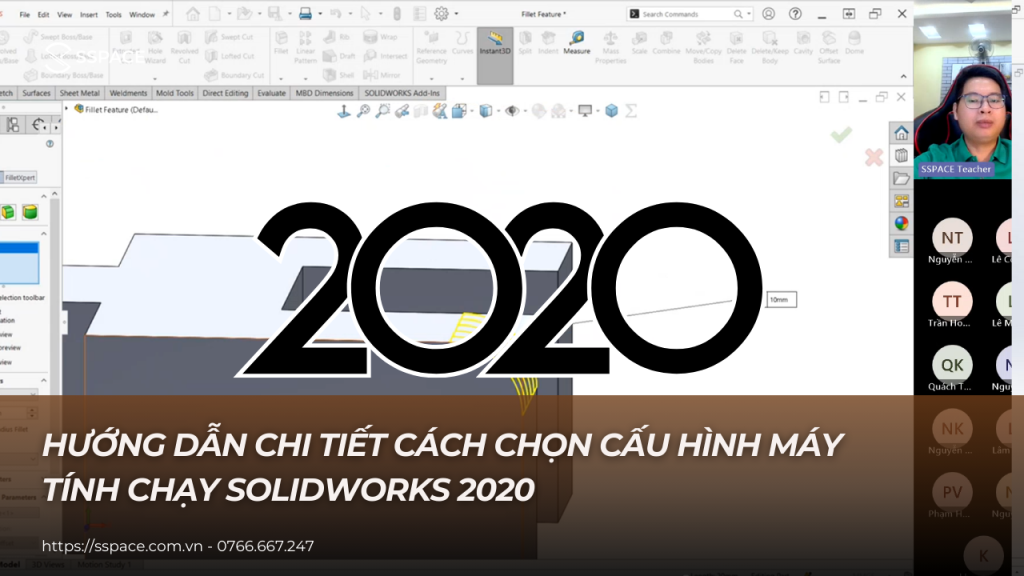Open the Edit menu
Viewport: 1024px width, 576px height.
(43, 14)
